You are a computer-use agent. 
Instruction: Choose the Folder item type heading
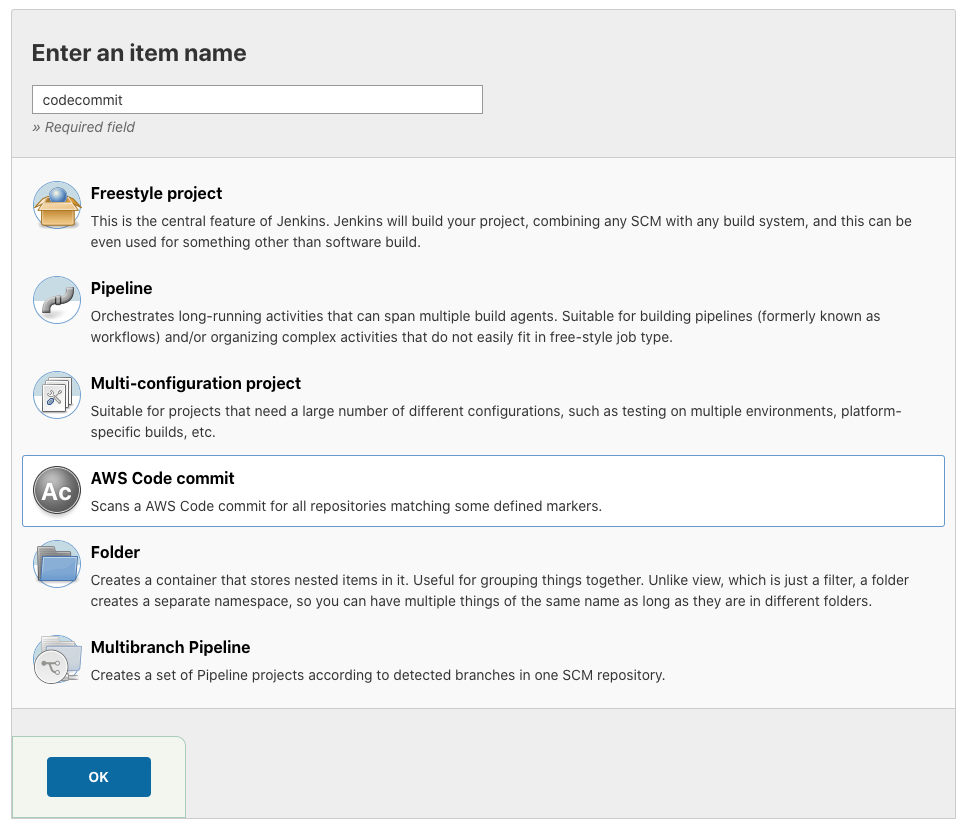click(115, 552)
